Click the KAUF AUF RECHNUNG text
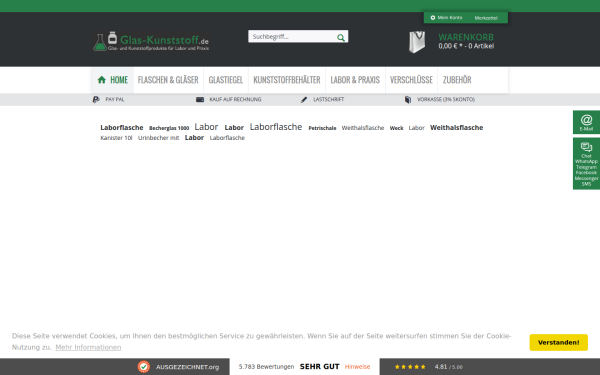 pyautogui.click(x=235, y=99)
